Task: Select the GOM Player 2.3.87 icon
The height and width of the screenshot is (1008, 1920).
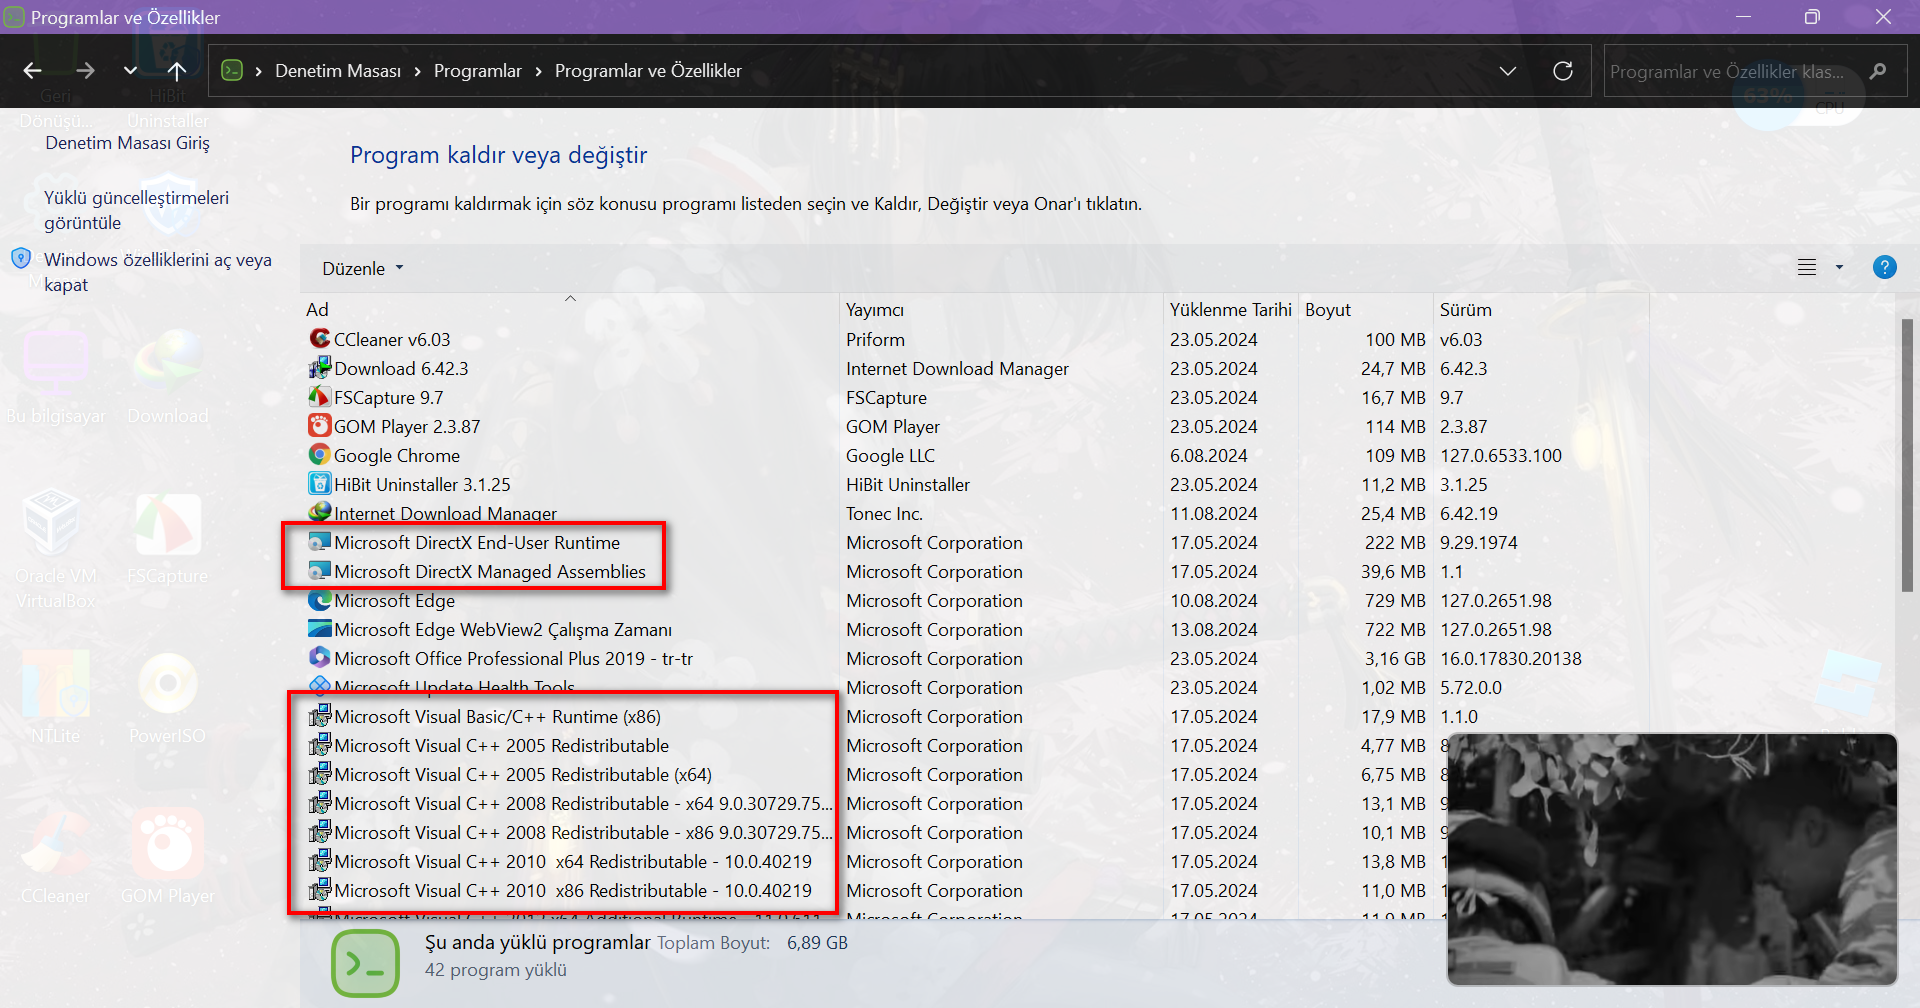Action: click(319, 426)
